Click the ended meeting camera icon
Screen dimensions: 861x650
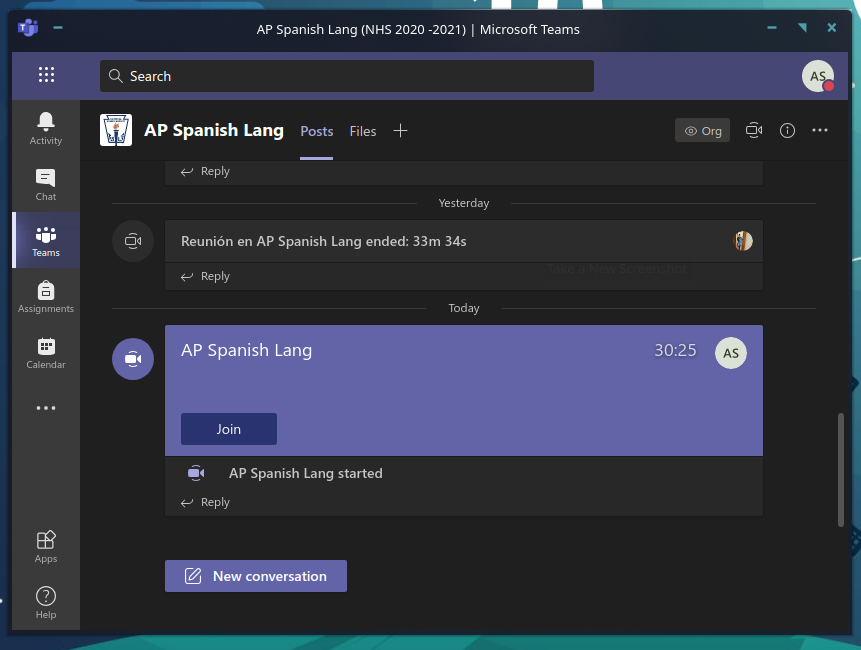point(133,241)
